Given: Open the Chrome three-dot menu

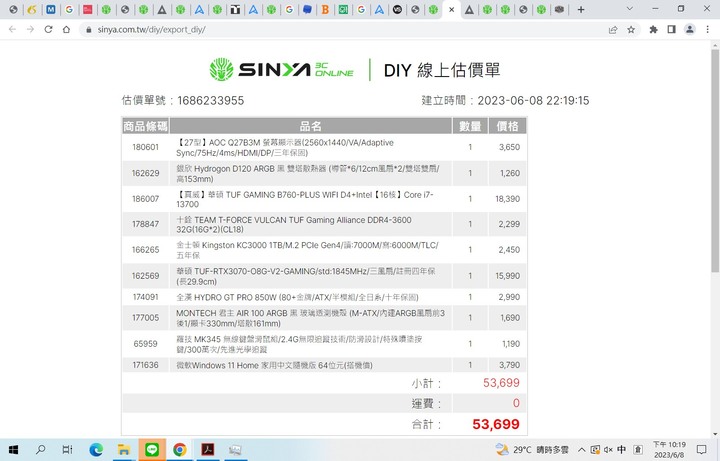Looking at the screenshot, I should point(708,29).
